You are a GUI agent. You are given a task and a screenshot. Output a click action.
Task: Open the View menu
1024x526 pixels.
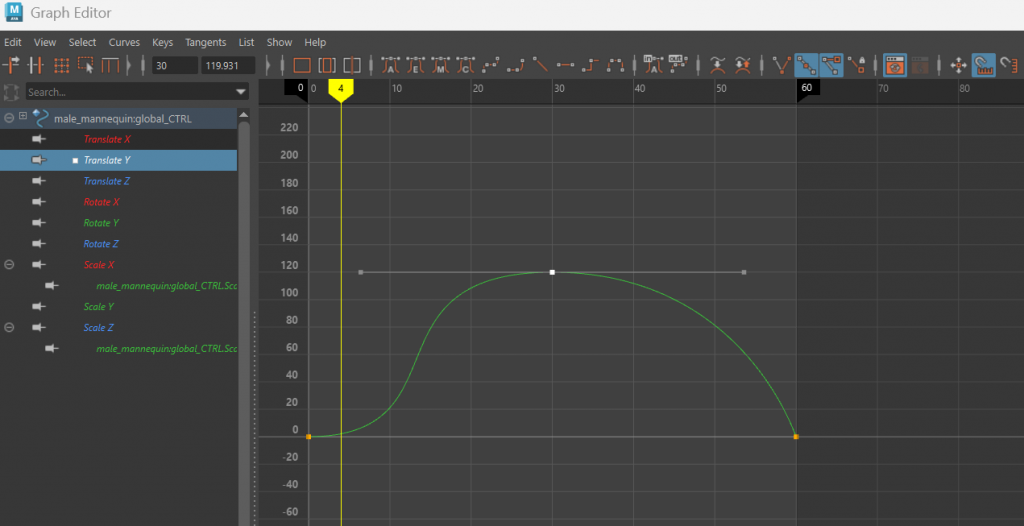(x=45, y=42)
